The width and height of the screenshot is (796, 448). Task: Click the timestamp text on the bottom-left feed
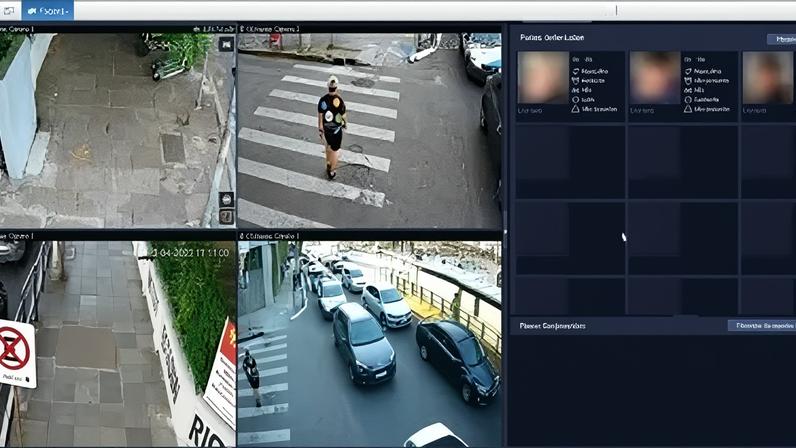[x=189, y=252]
